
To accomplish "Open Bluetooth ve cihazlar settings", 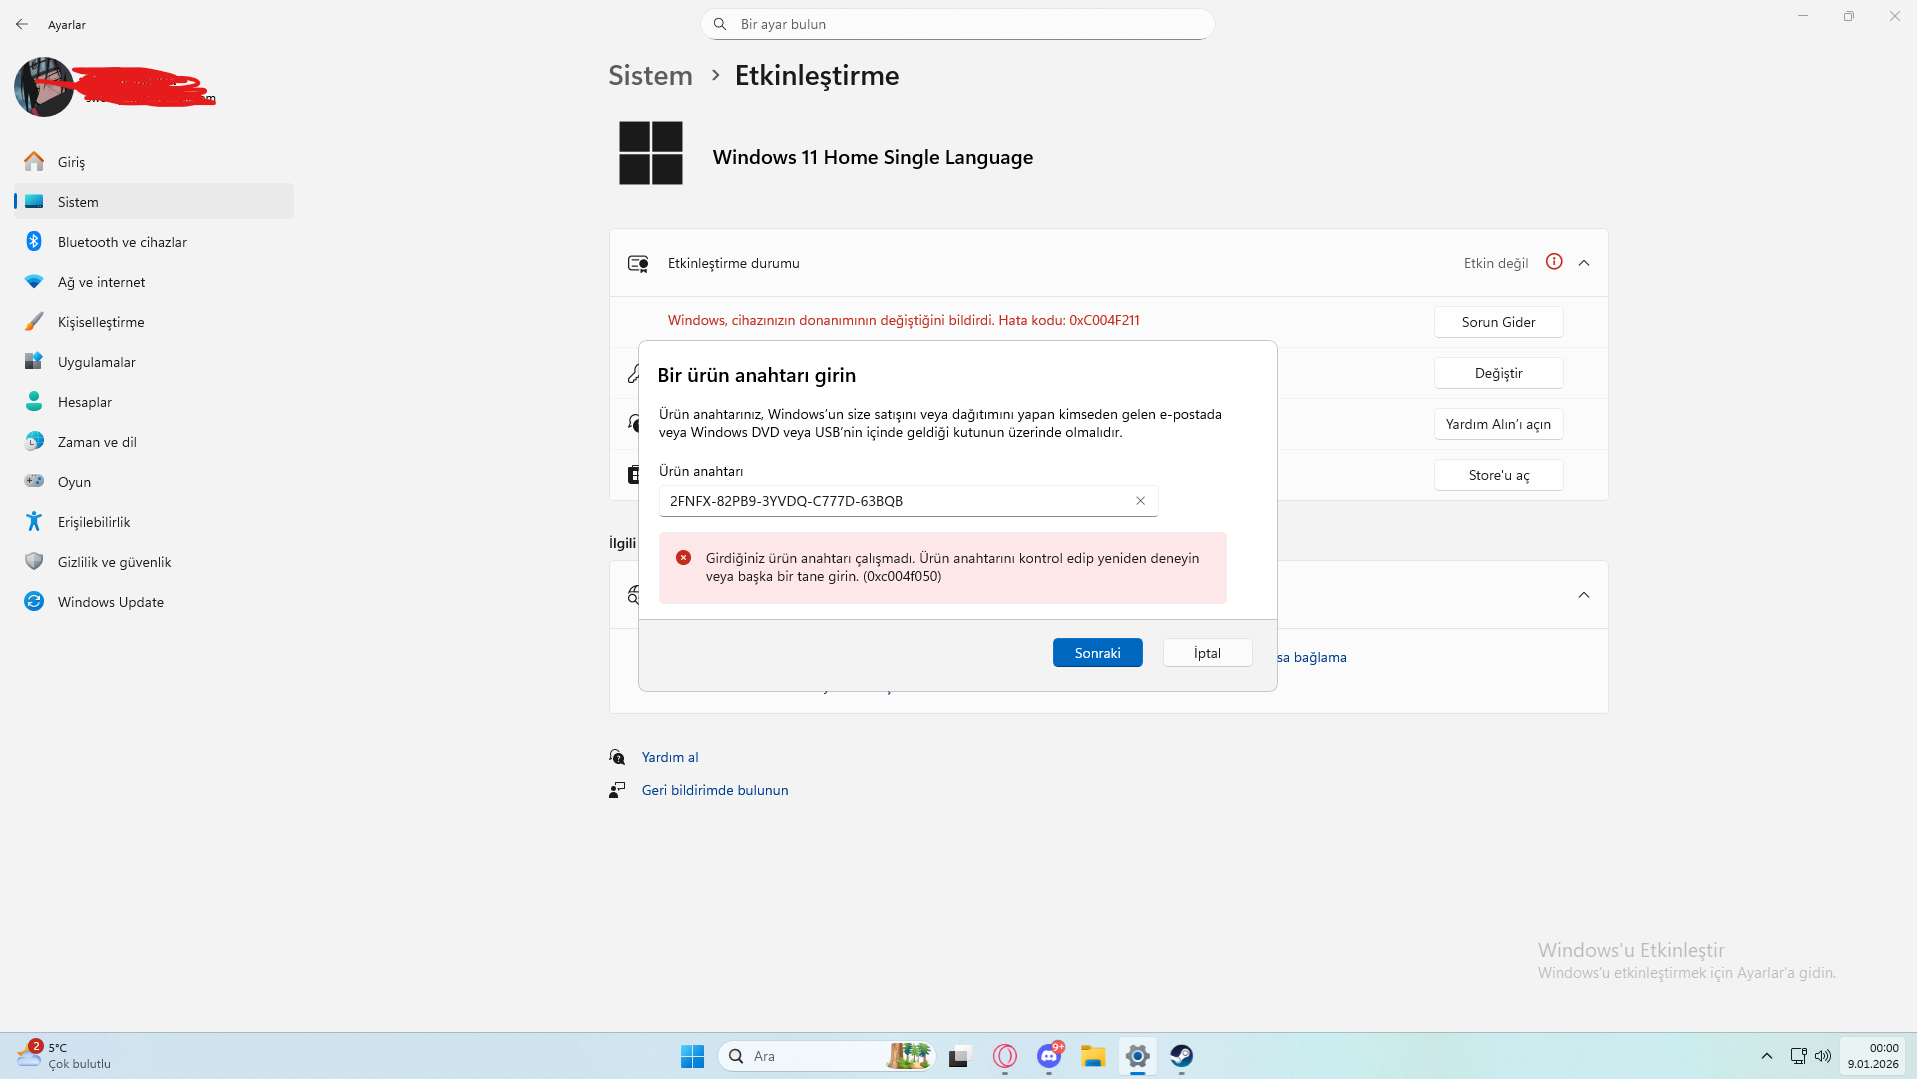I will (x=154, y=241).
